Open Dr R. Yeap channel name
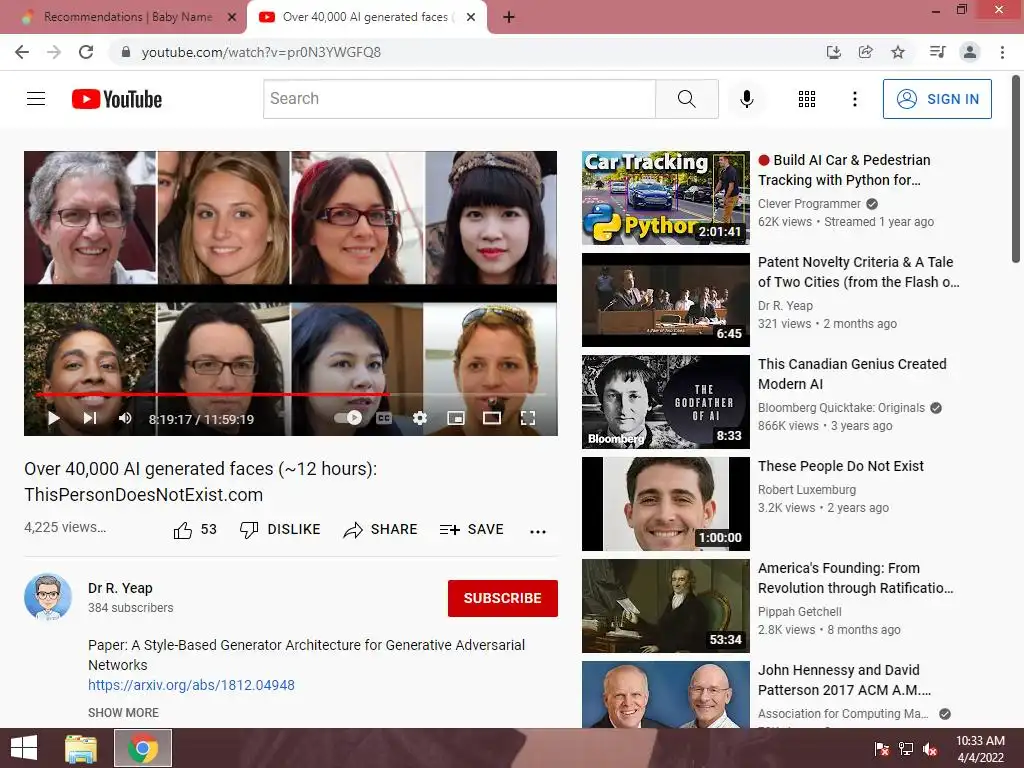 pos(120,588)
